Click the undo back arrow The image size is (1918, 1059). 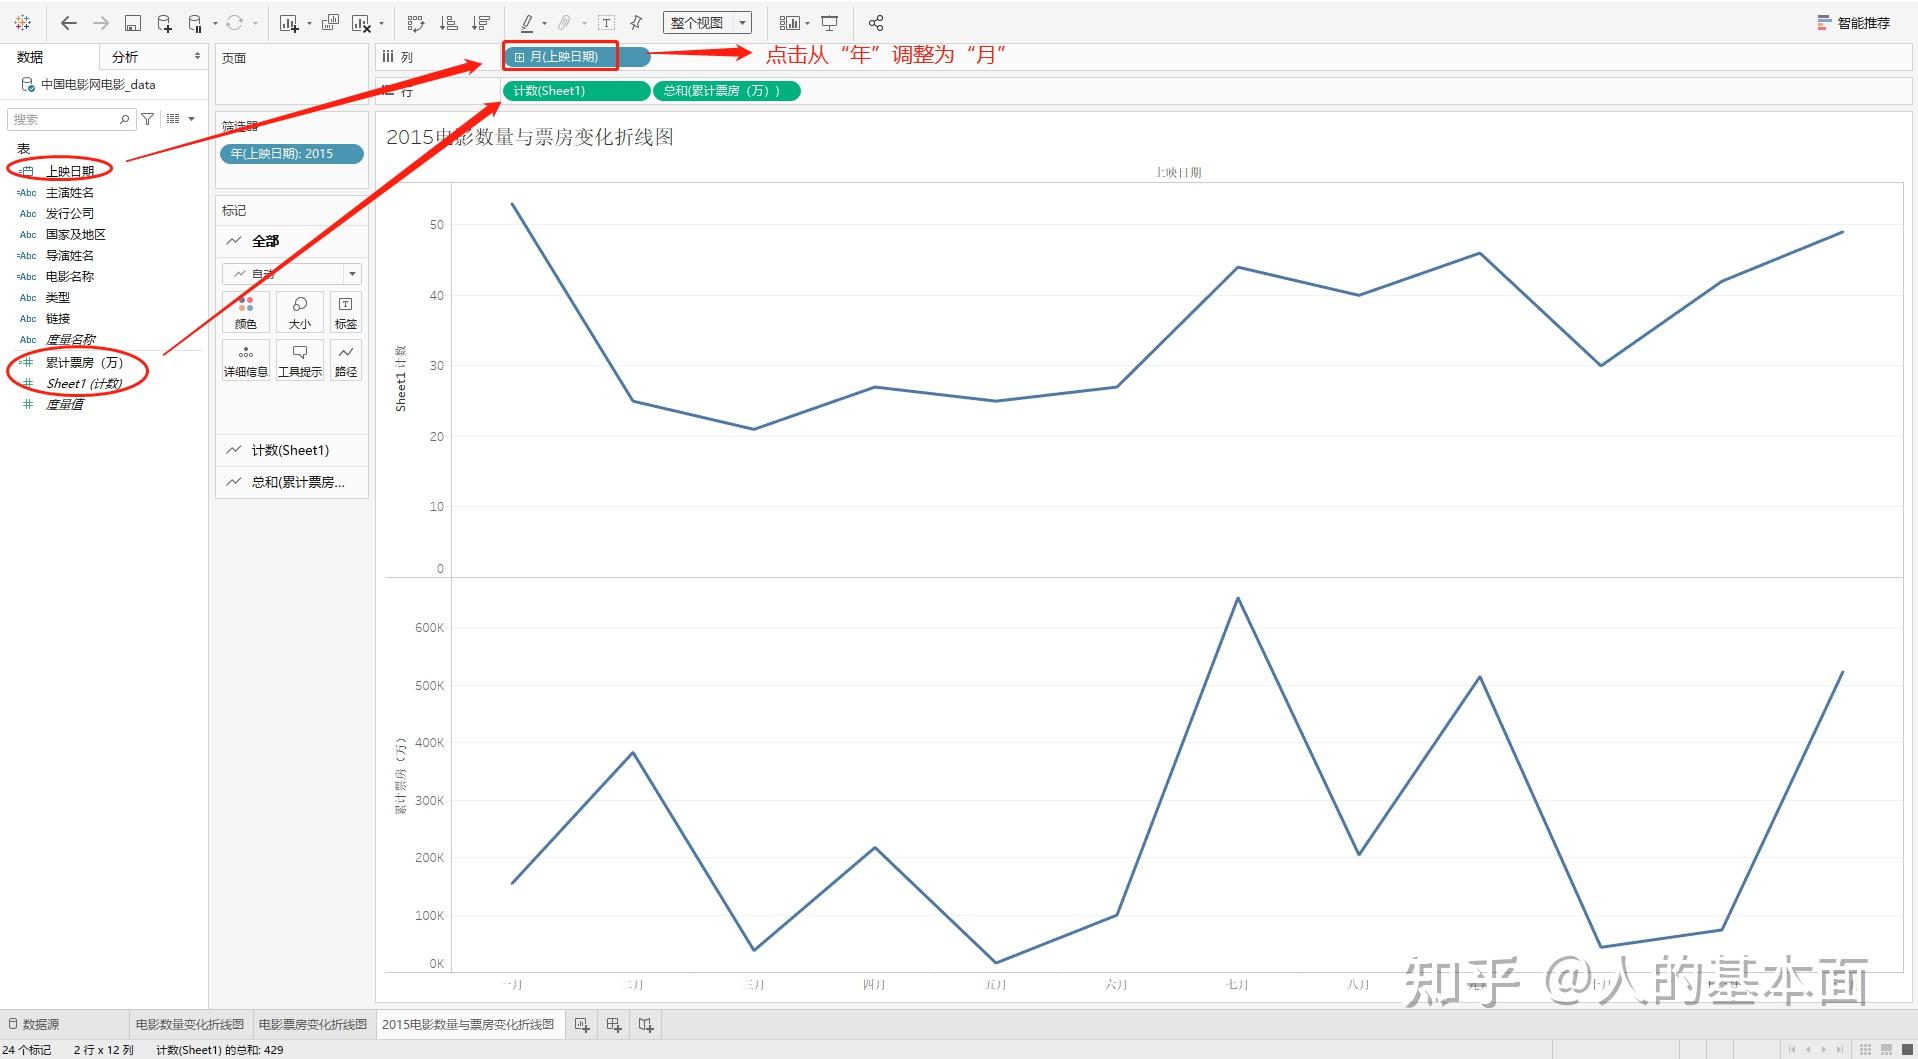point(69,23)
